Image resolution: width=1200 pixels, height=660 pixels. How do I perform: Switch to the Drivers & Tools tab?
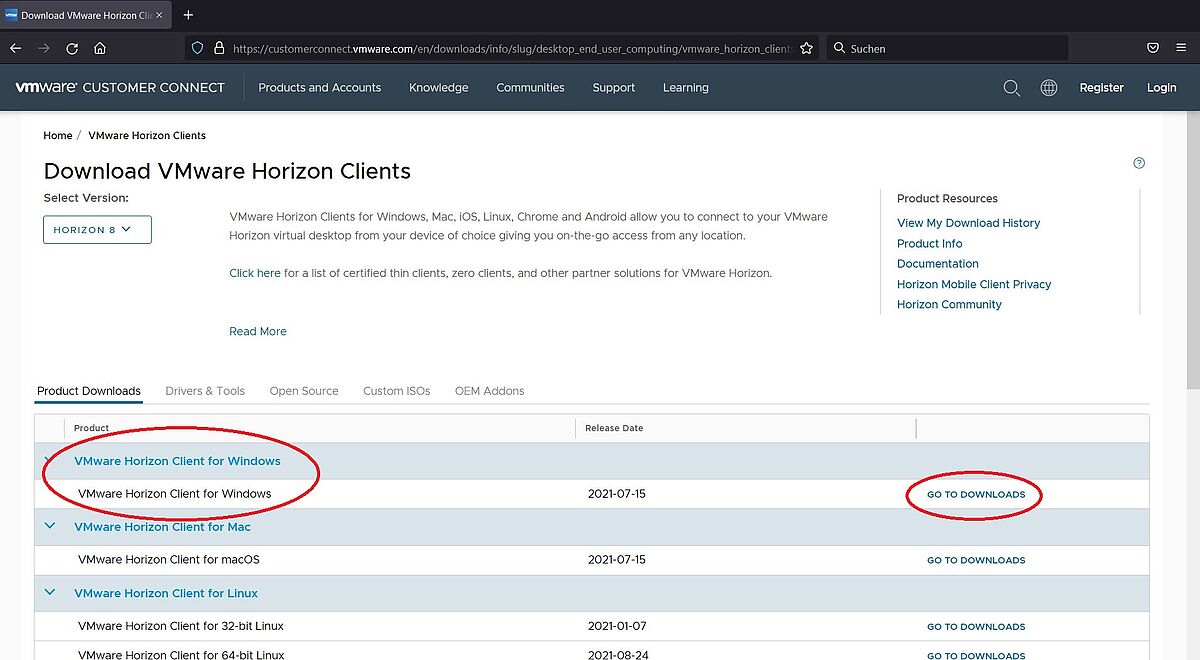pos(205,391)
